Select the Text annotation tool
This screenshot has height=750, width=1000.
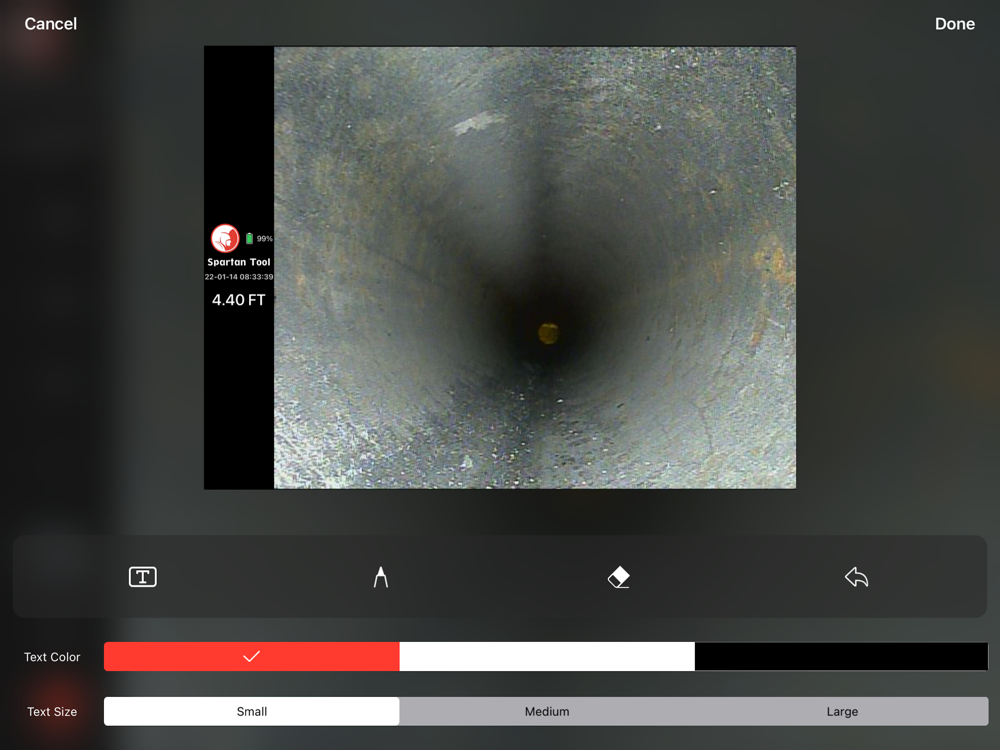click(x=143, y=577)
